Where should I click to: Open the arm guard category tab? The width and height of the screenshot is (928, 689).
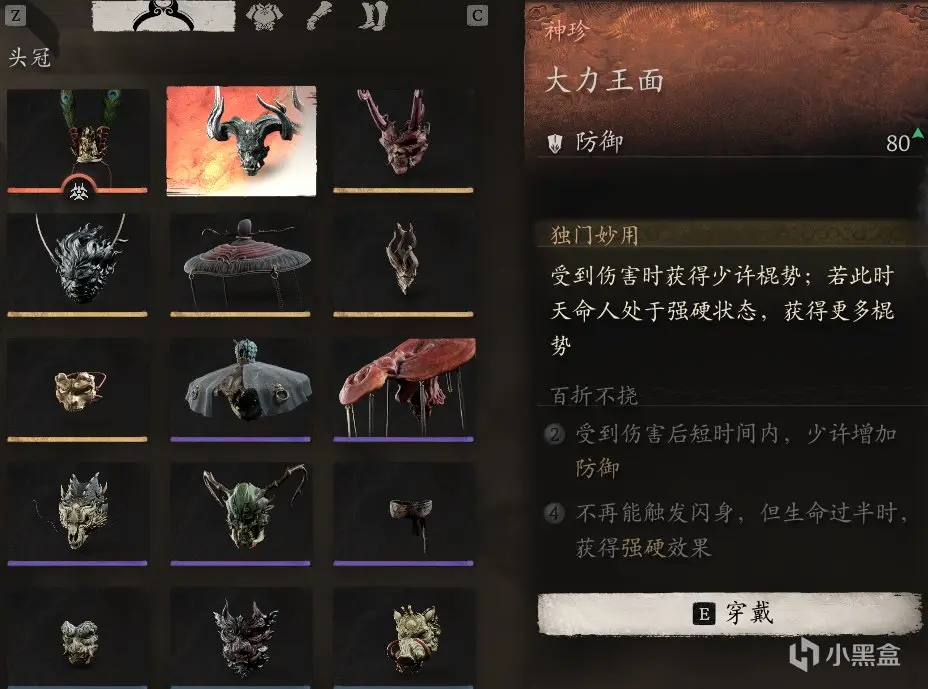click(320, 16)
